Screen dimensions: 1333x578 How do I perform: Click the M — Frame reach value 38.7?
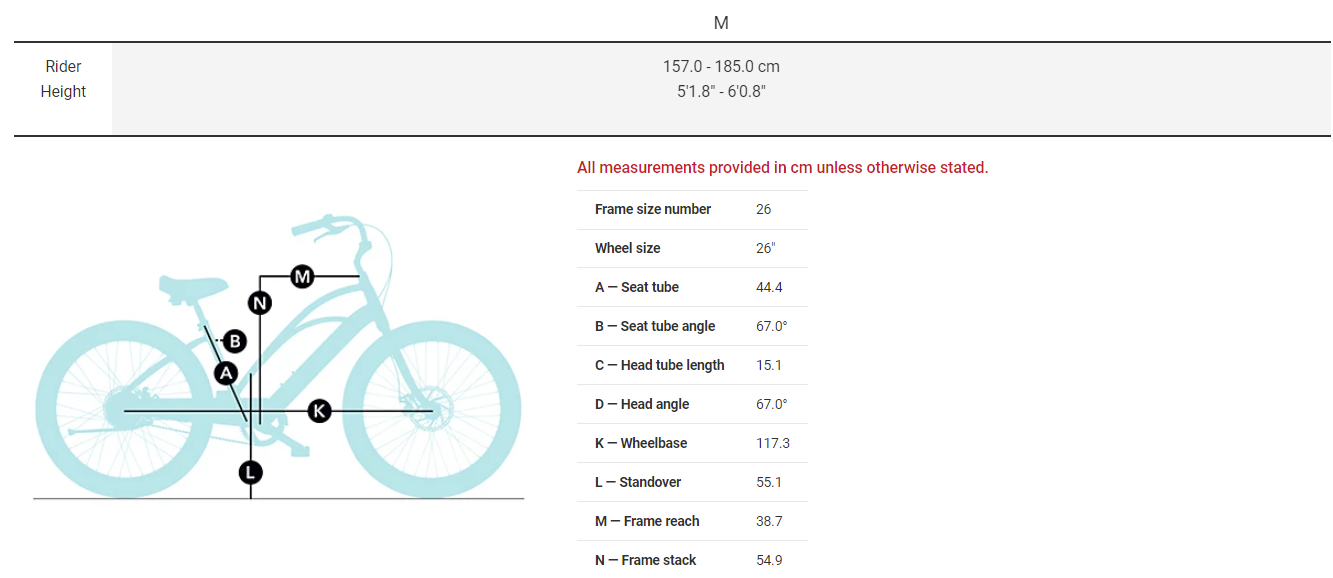pyautogui.click(x=769, y=521)
